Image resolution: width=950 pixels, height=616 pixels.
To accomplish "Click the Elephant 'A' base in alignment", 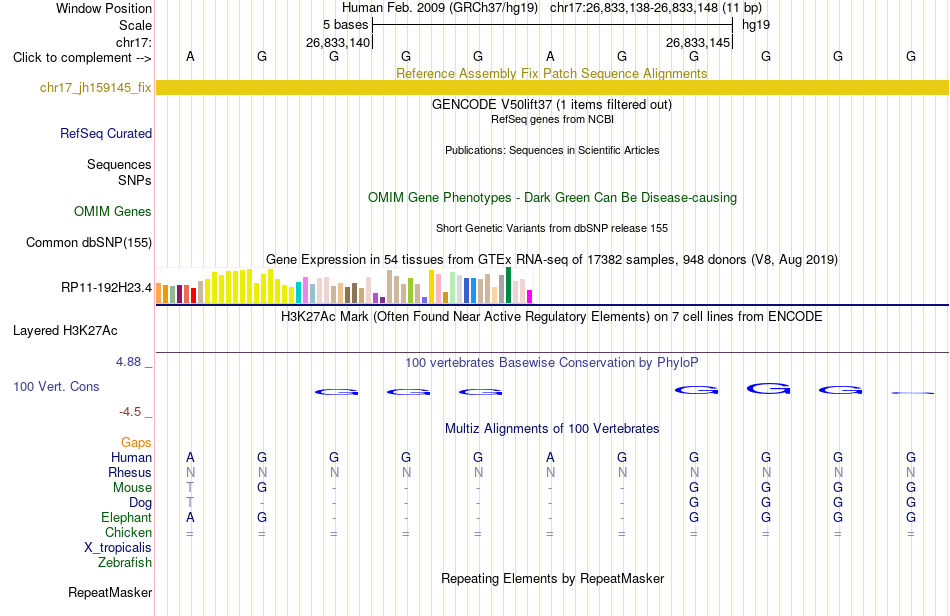I will [190, 517].
